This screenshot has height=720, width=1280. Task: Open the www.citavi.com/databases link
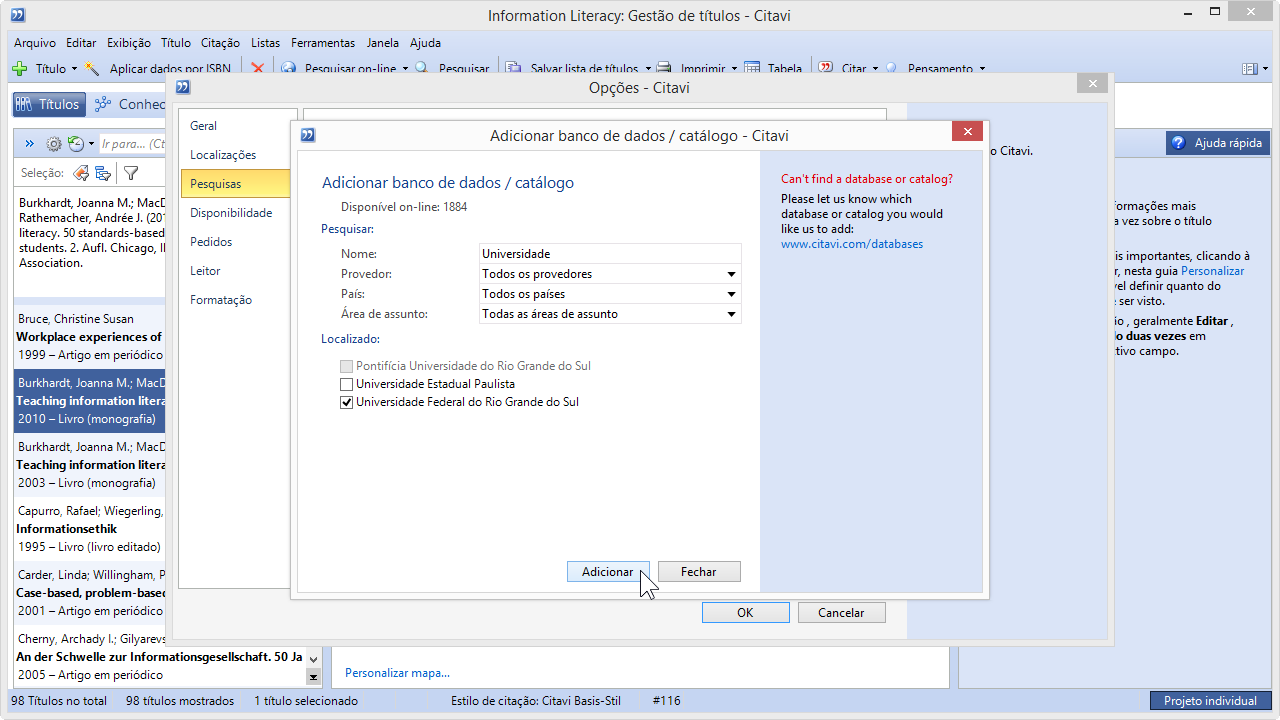point(852,244)
